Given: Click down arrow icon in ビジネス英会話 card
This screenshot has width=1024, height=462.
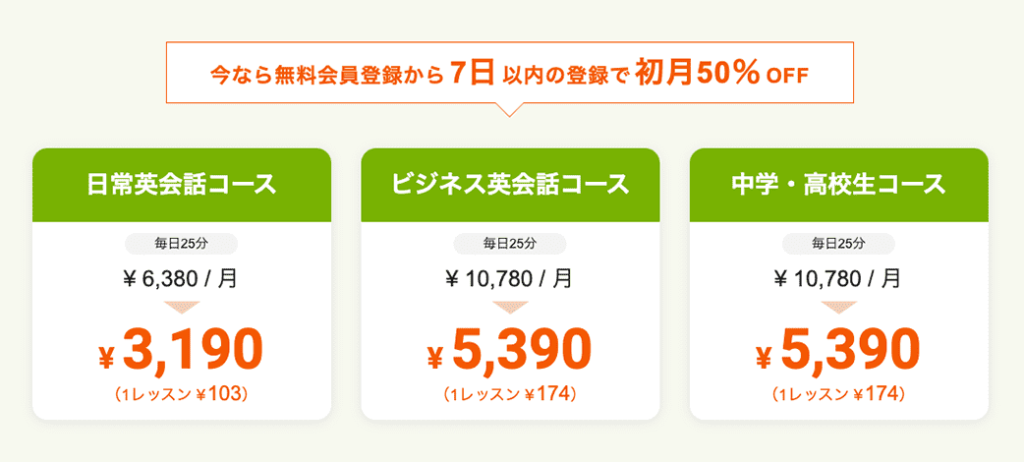Looking at the screenshot, I should point(510,307).
